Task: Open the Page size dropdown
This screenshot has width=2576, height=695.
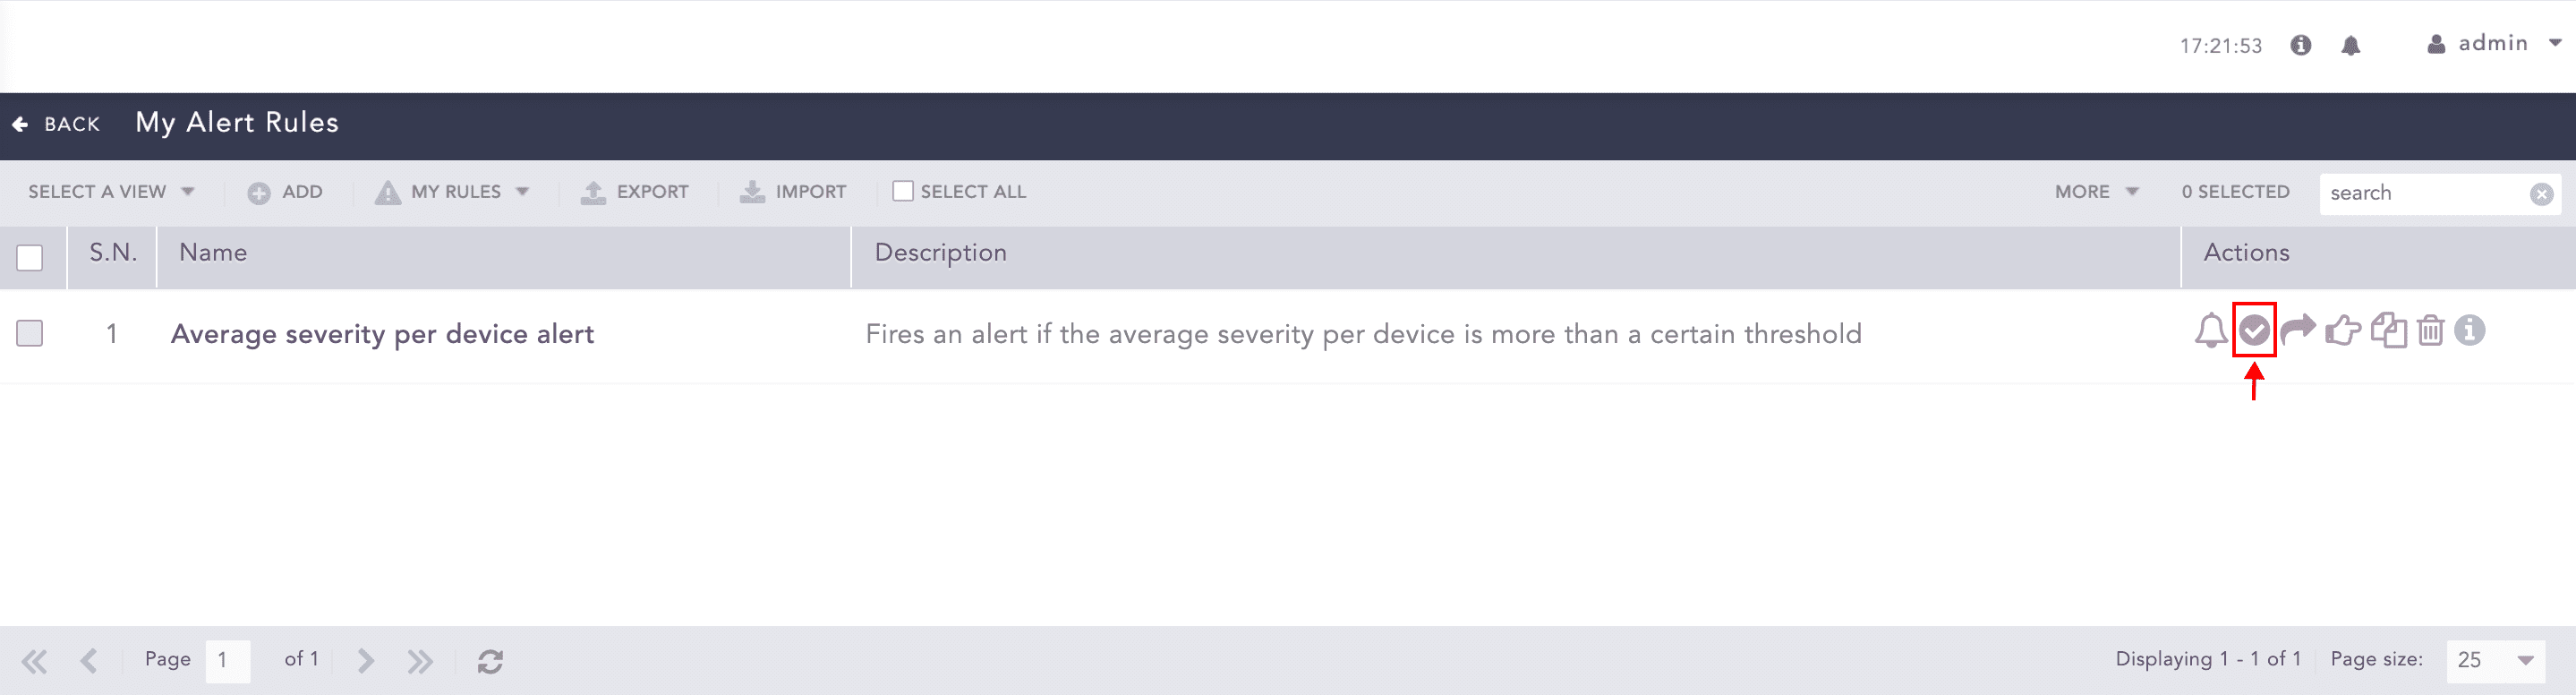Action: [x=2495, y=660]
